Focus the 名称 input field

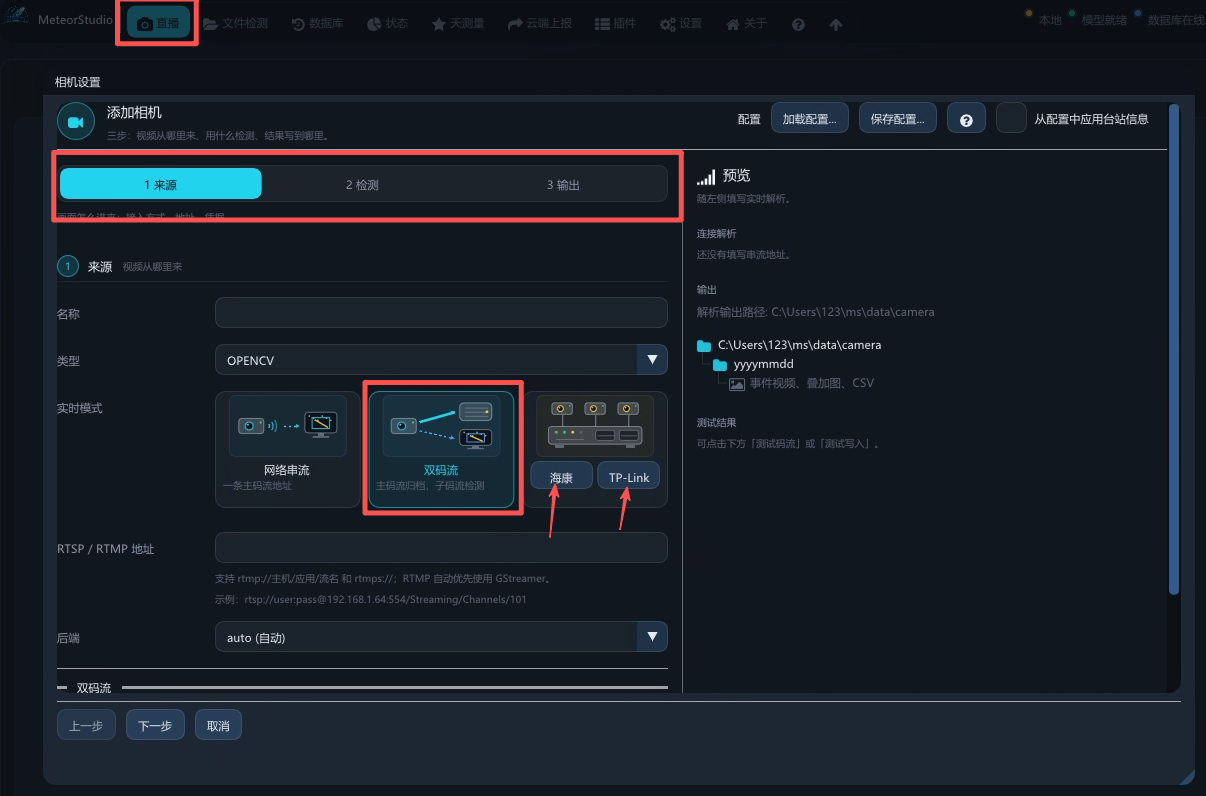click(x=441, y=312)
